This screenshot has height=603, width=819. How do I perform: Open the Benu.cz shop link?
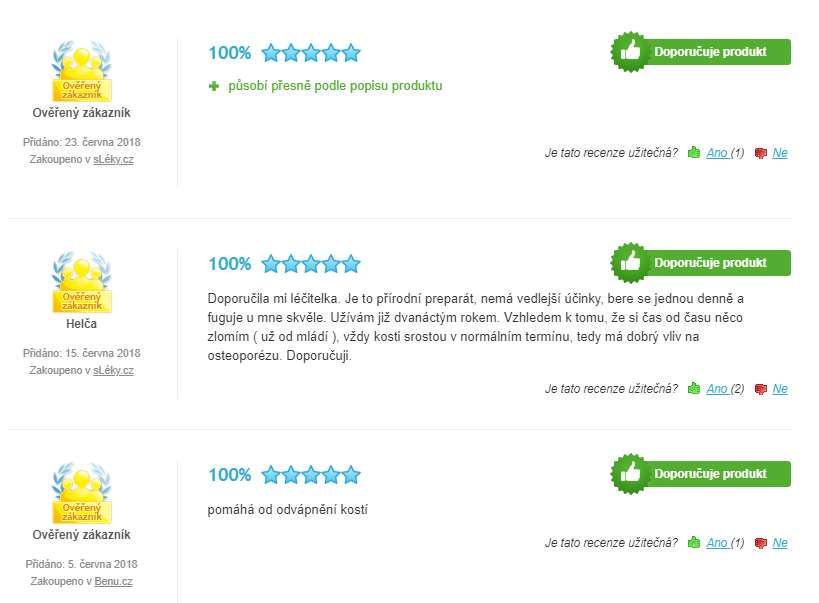113,581
